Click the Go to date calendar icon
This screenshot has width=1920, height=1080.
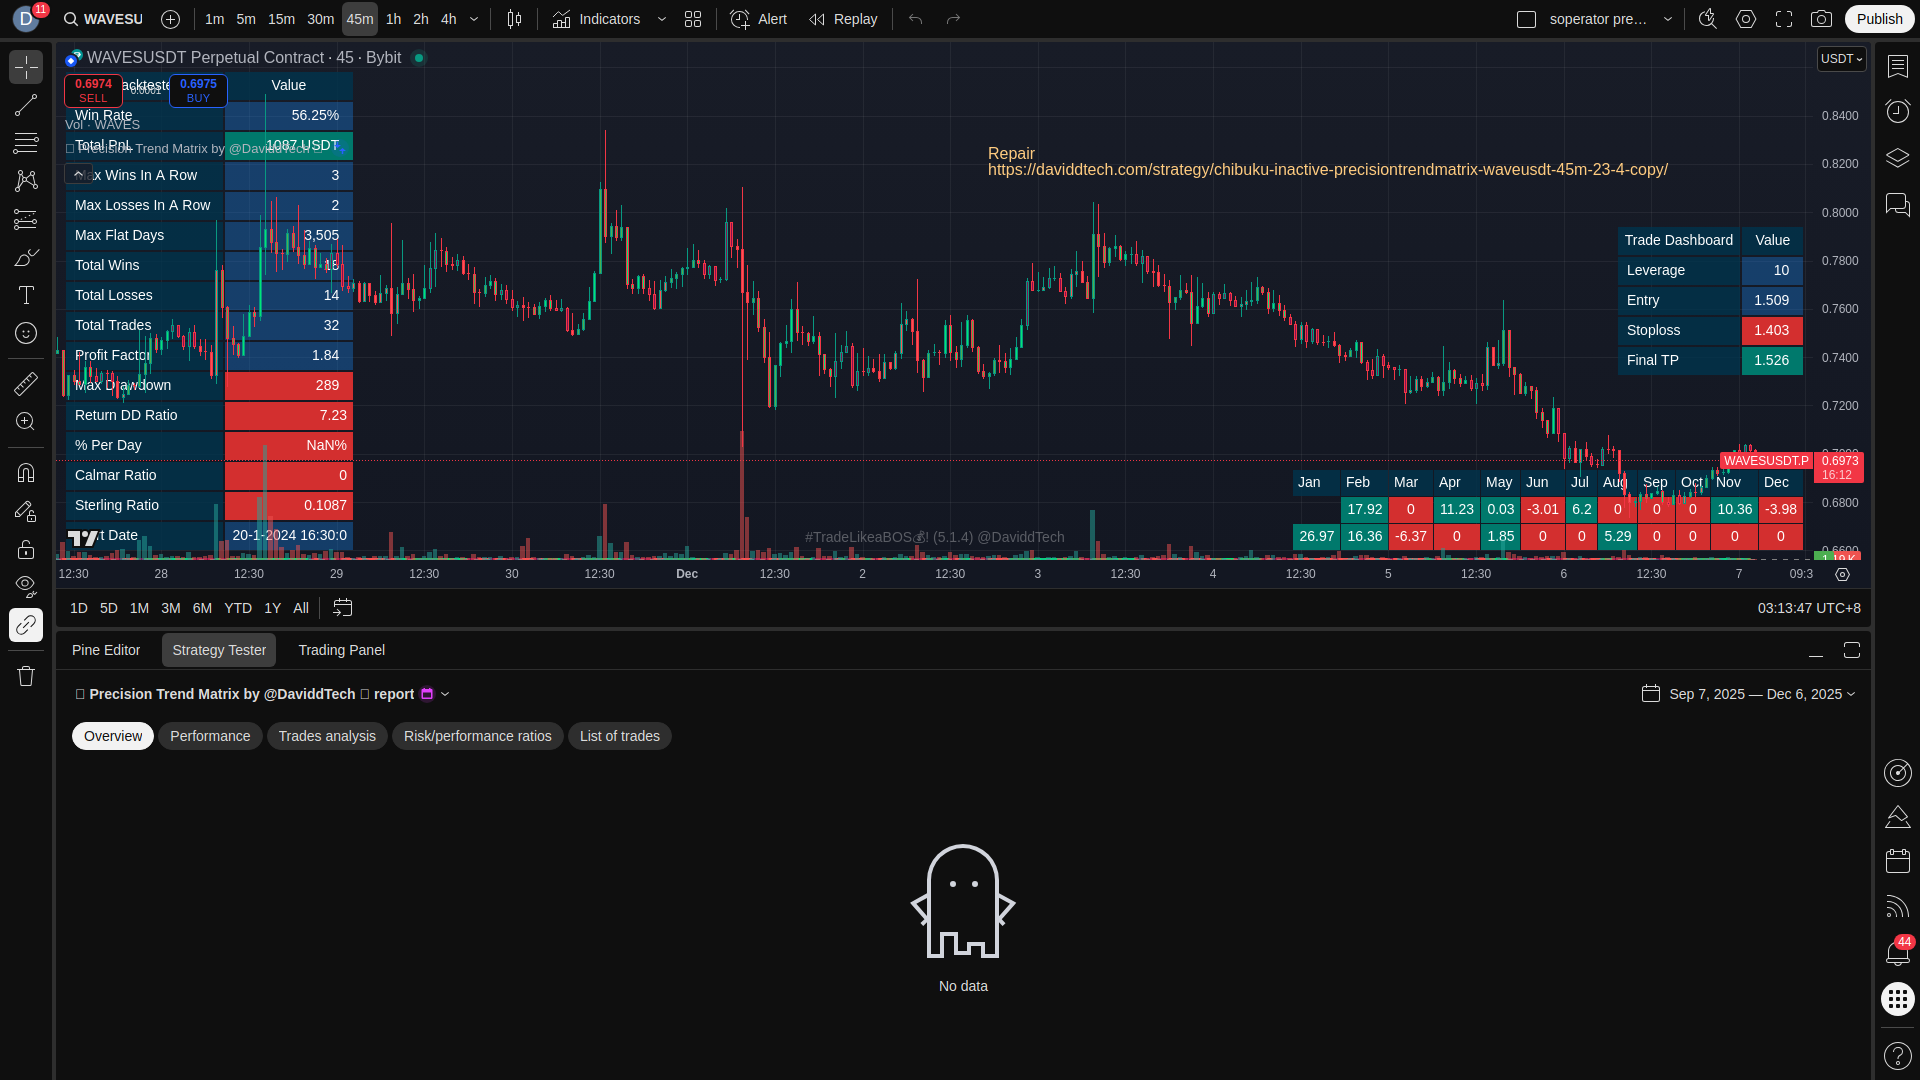tap(343, 608)
